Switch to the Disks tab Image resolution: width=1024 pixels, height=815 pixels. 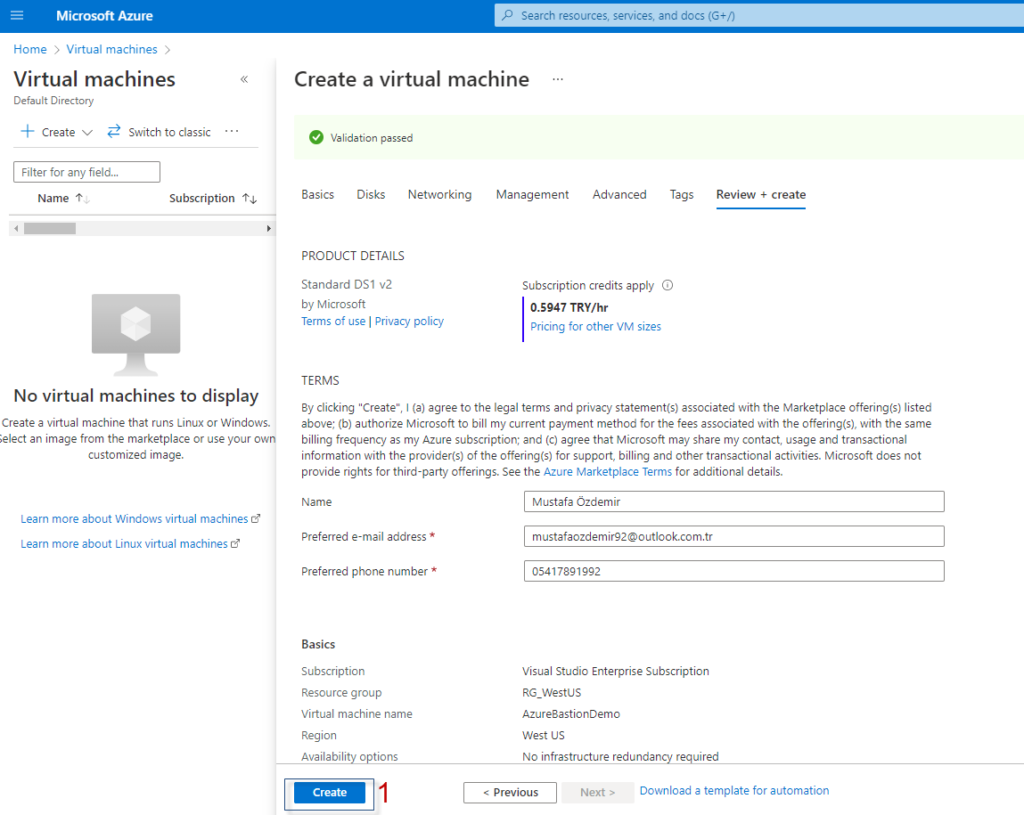point(371,195)
